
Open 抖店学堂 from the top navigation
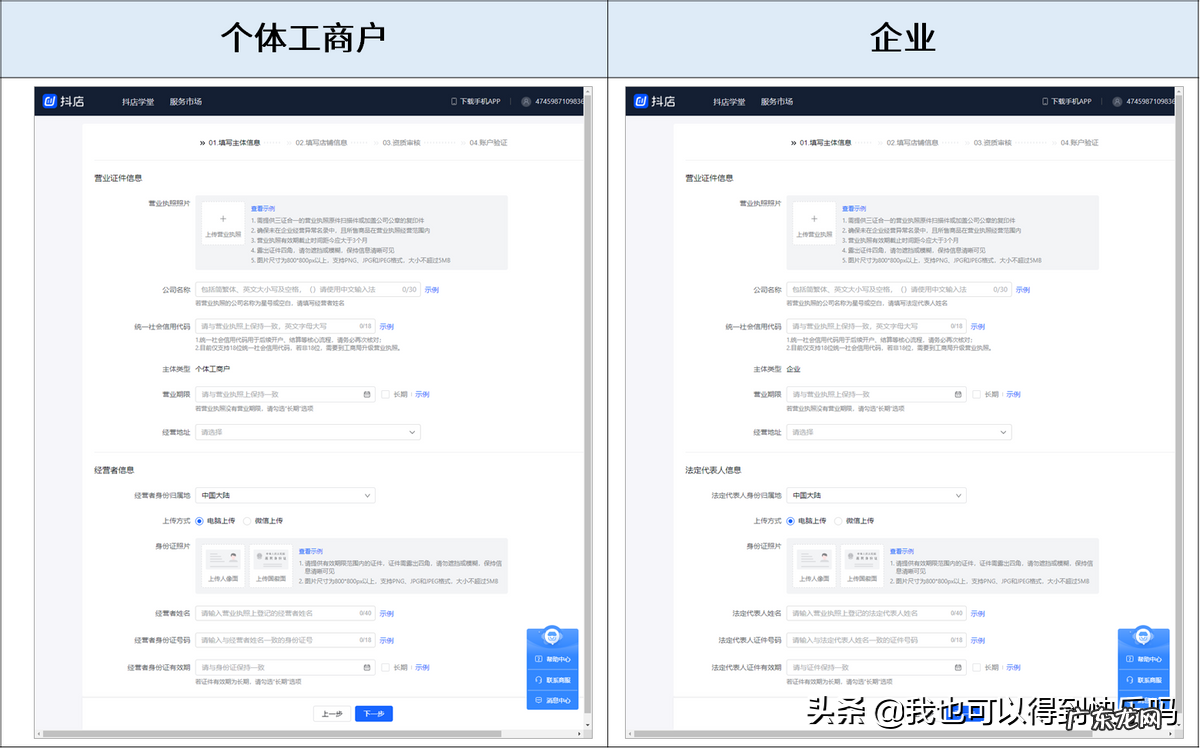coord(137,101)
